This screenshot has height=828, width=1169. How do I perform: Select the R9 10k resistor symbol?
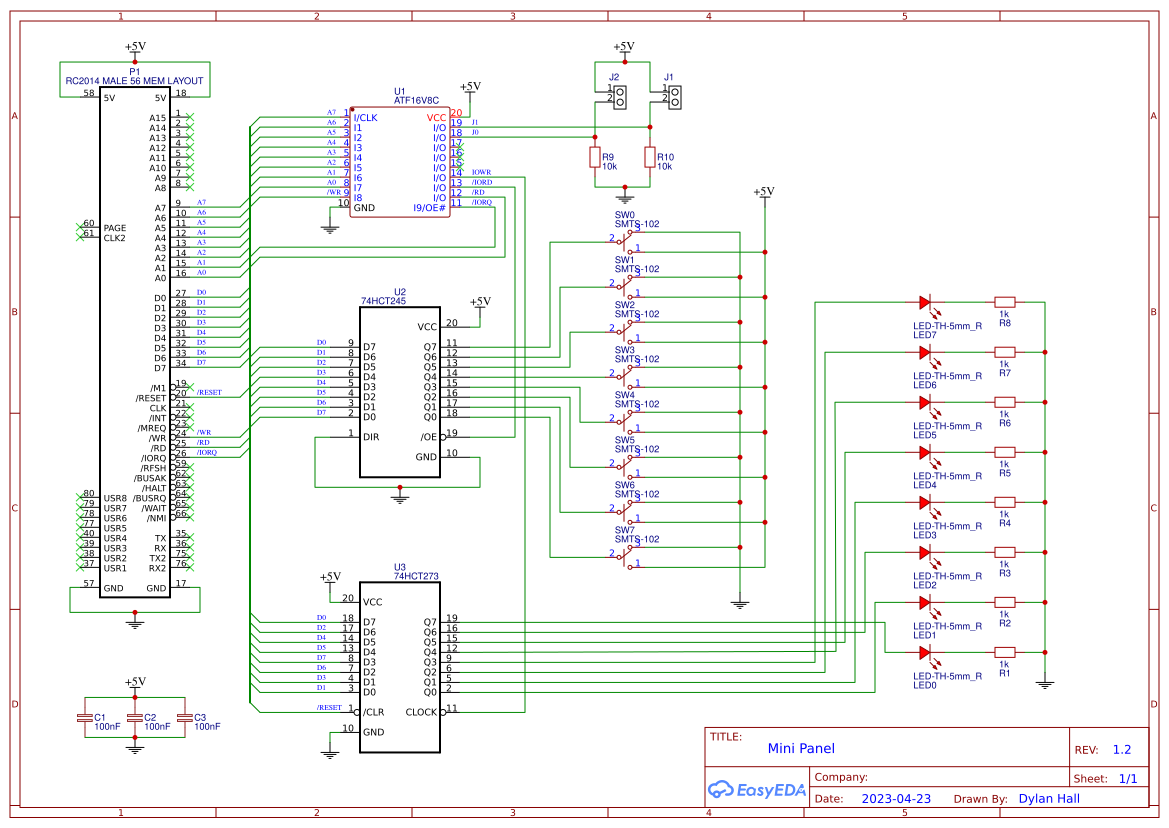point(594,158)
